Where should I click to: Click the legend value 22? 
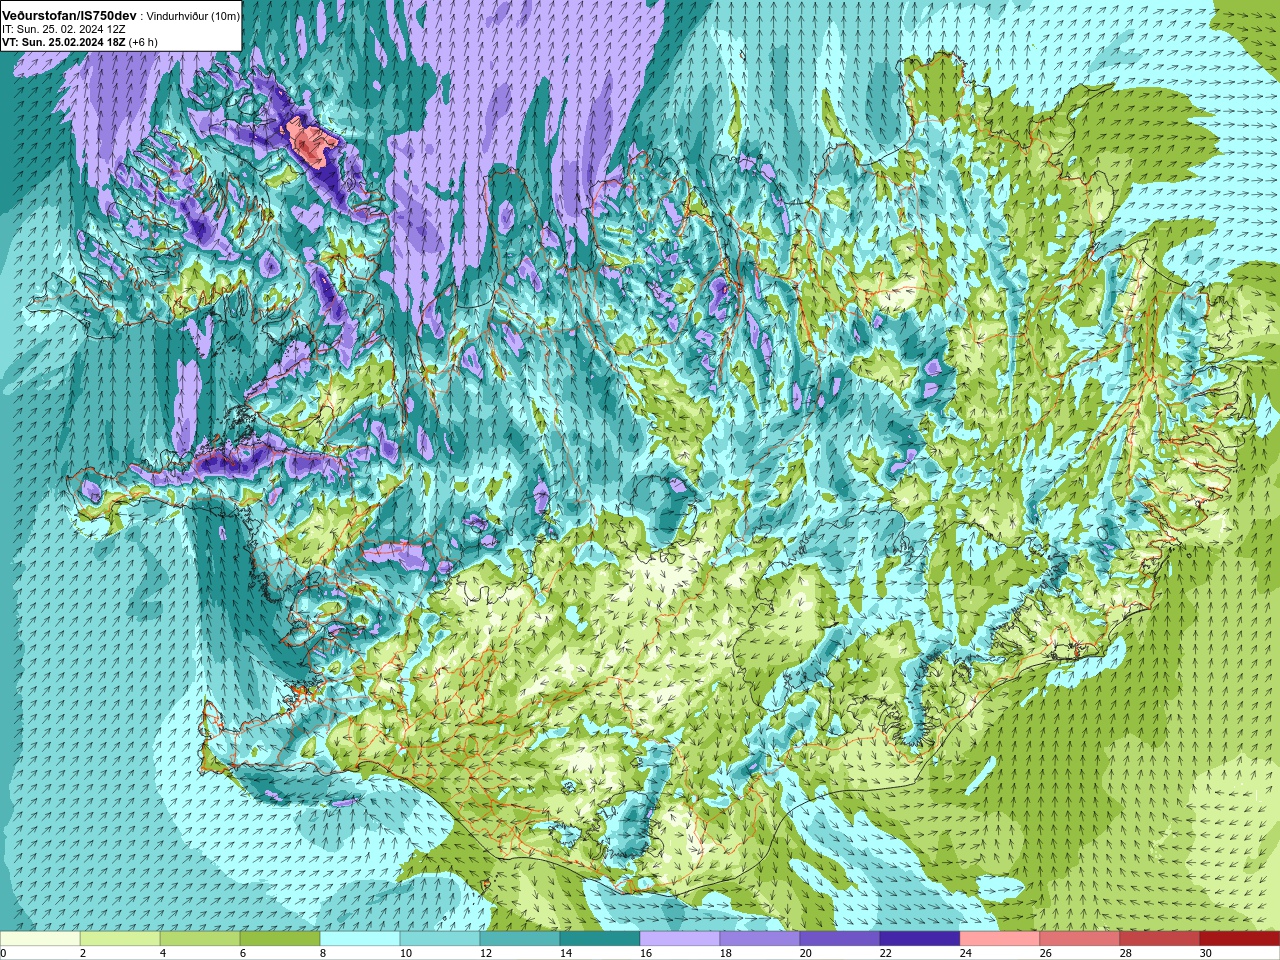886,953
